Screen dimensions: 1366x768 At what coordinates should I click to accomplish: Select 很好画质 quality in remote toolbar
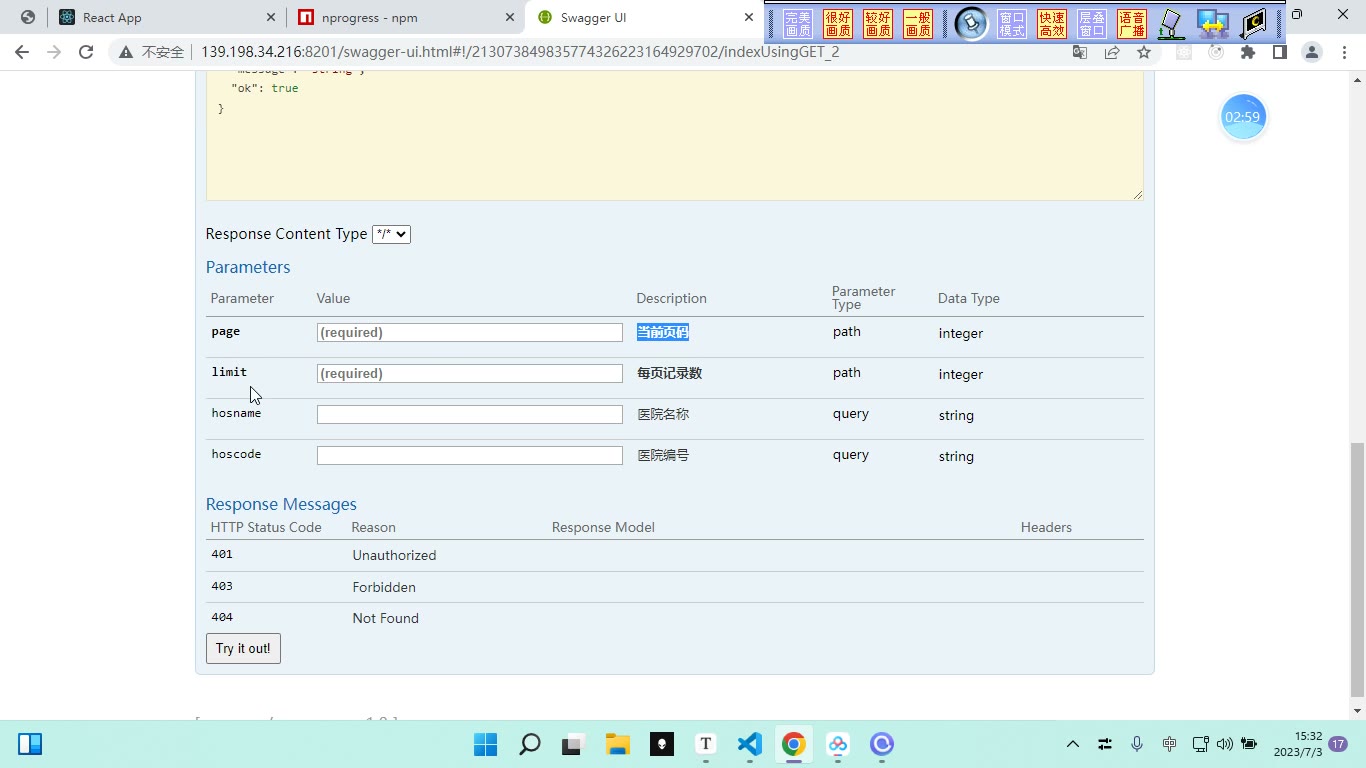point(838,24)
